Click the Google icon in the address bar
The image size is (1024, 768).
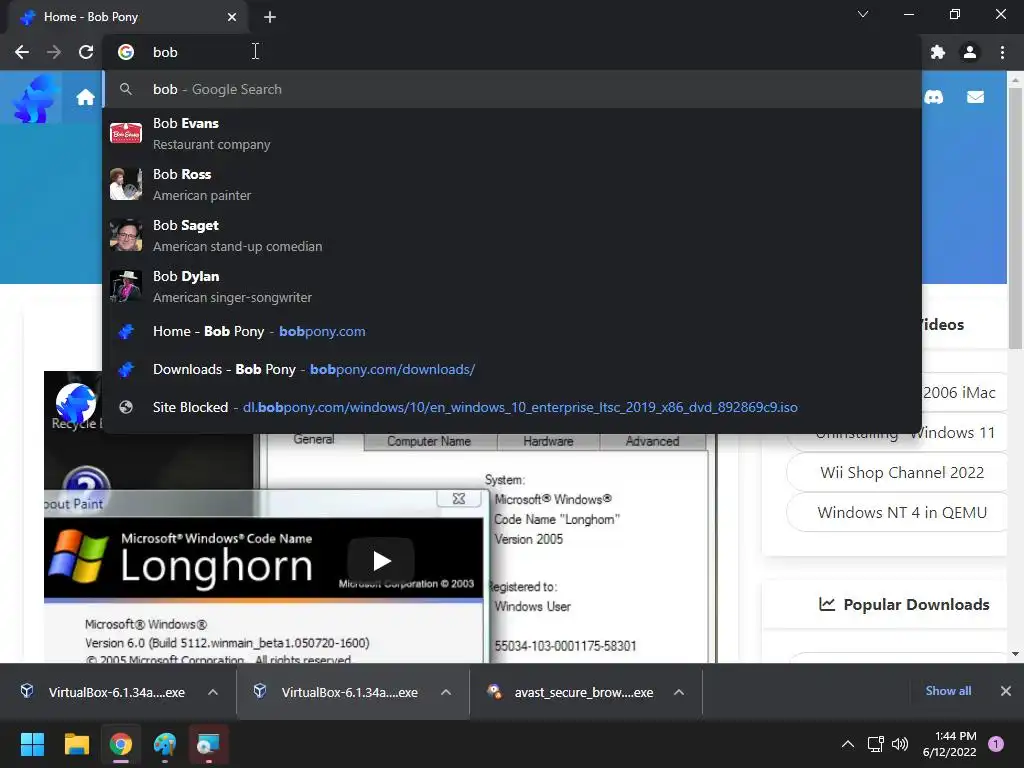pyautogui.click(x=126, y=52)
